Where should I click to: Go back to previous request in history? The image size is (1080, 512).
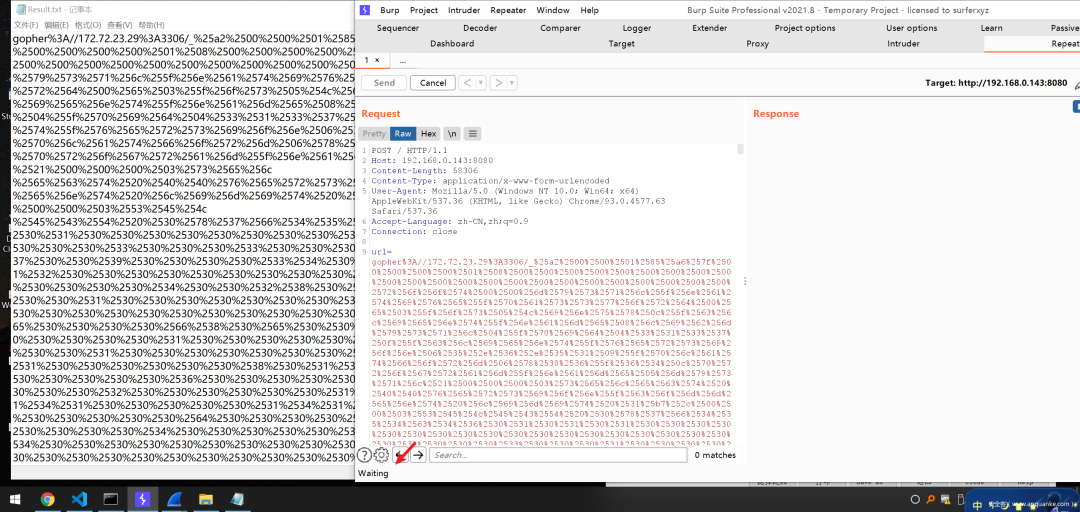[x=467, y=83]
